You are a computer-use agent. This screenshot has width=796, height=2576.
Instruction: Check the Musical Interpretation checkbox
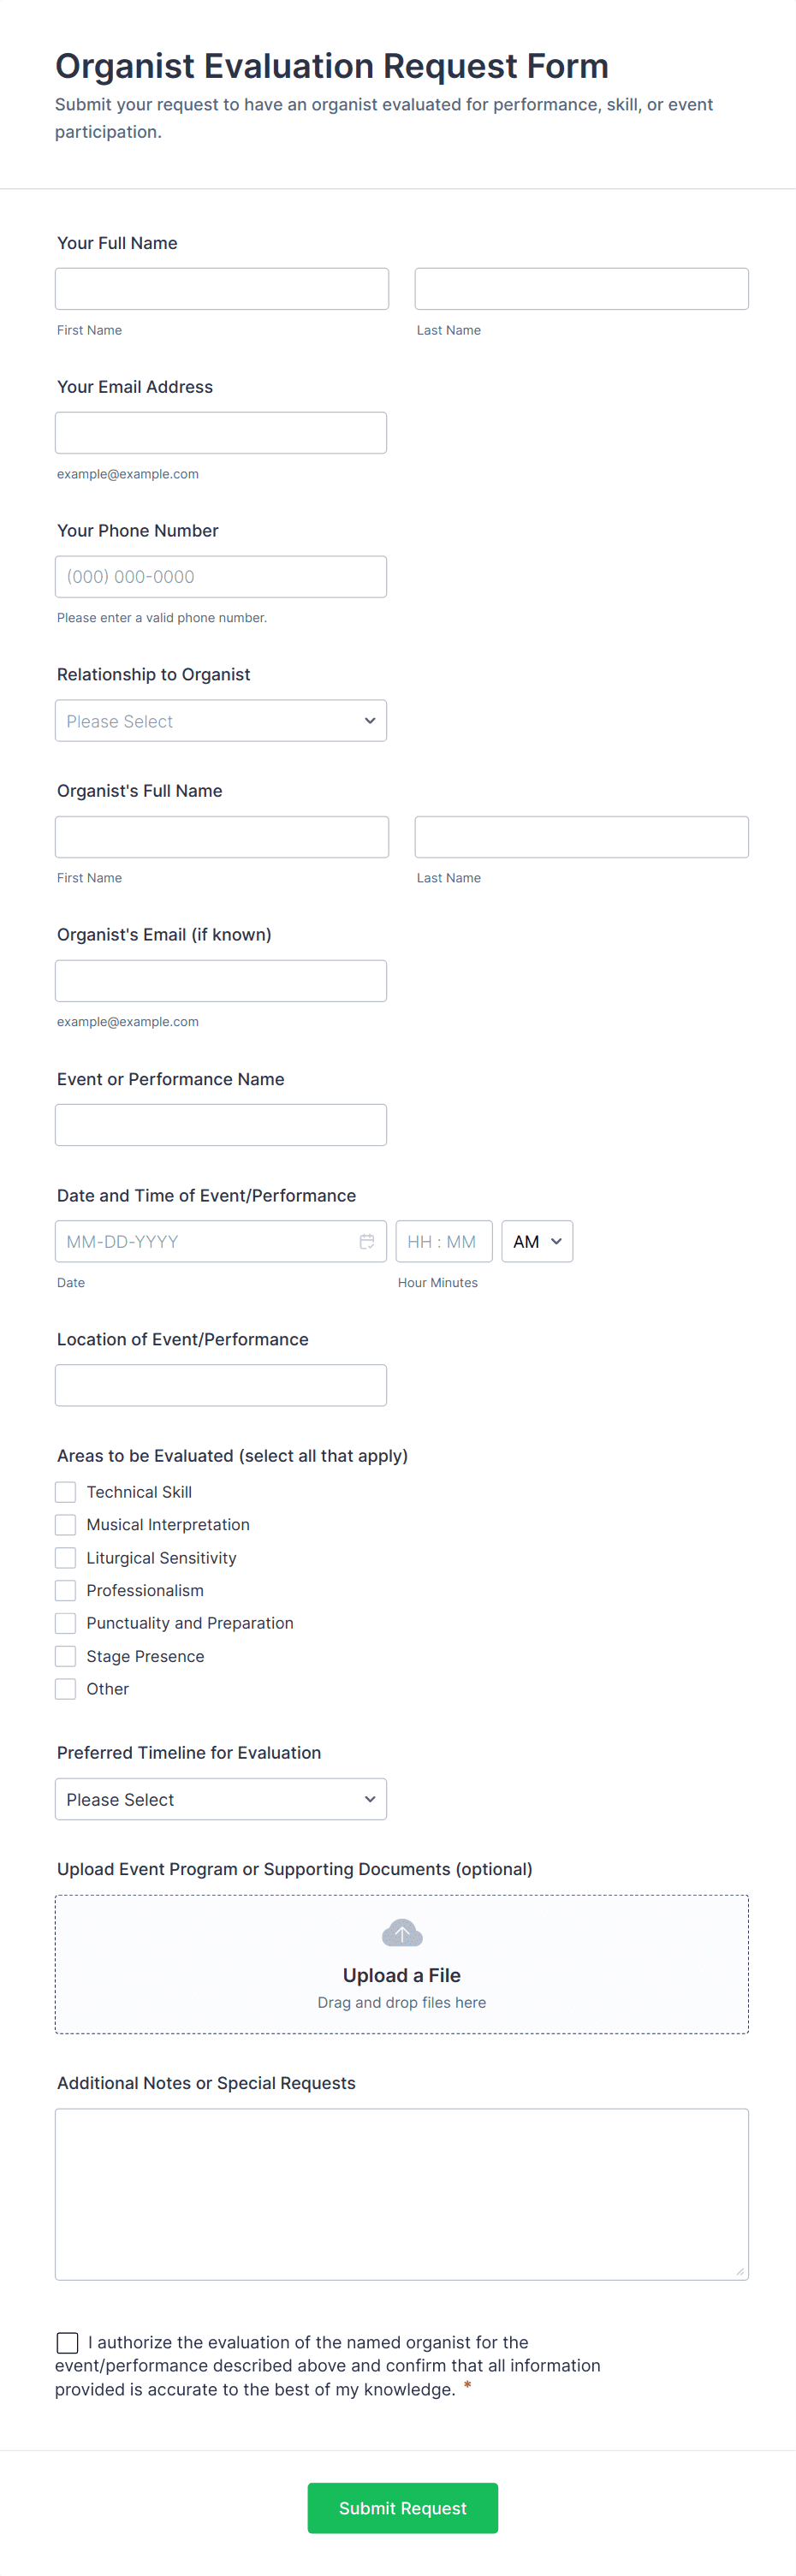point(66,1524)
